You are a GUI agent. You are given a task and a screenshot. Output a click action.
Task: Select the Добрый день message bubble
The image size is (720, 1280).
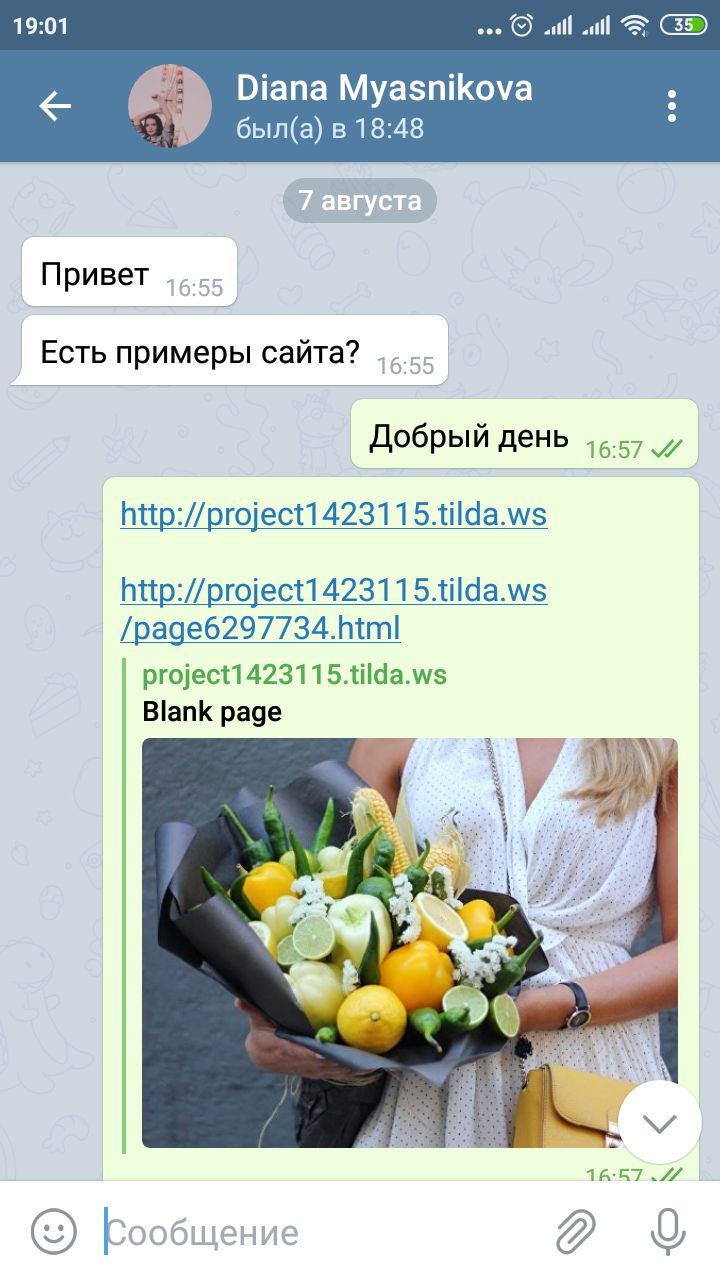[x=524, y=434]
